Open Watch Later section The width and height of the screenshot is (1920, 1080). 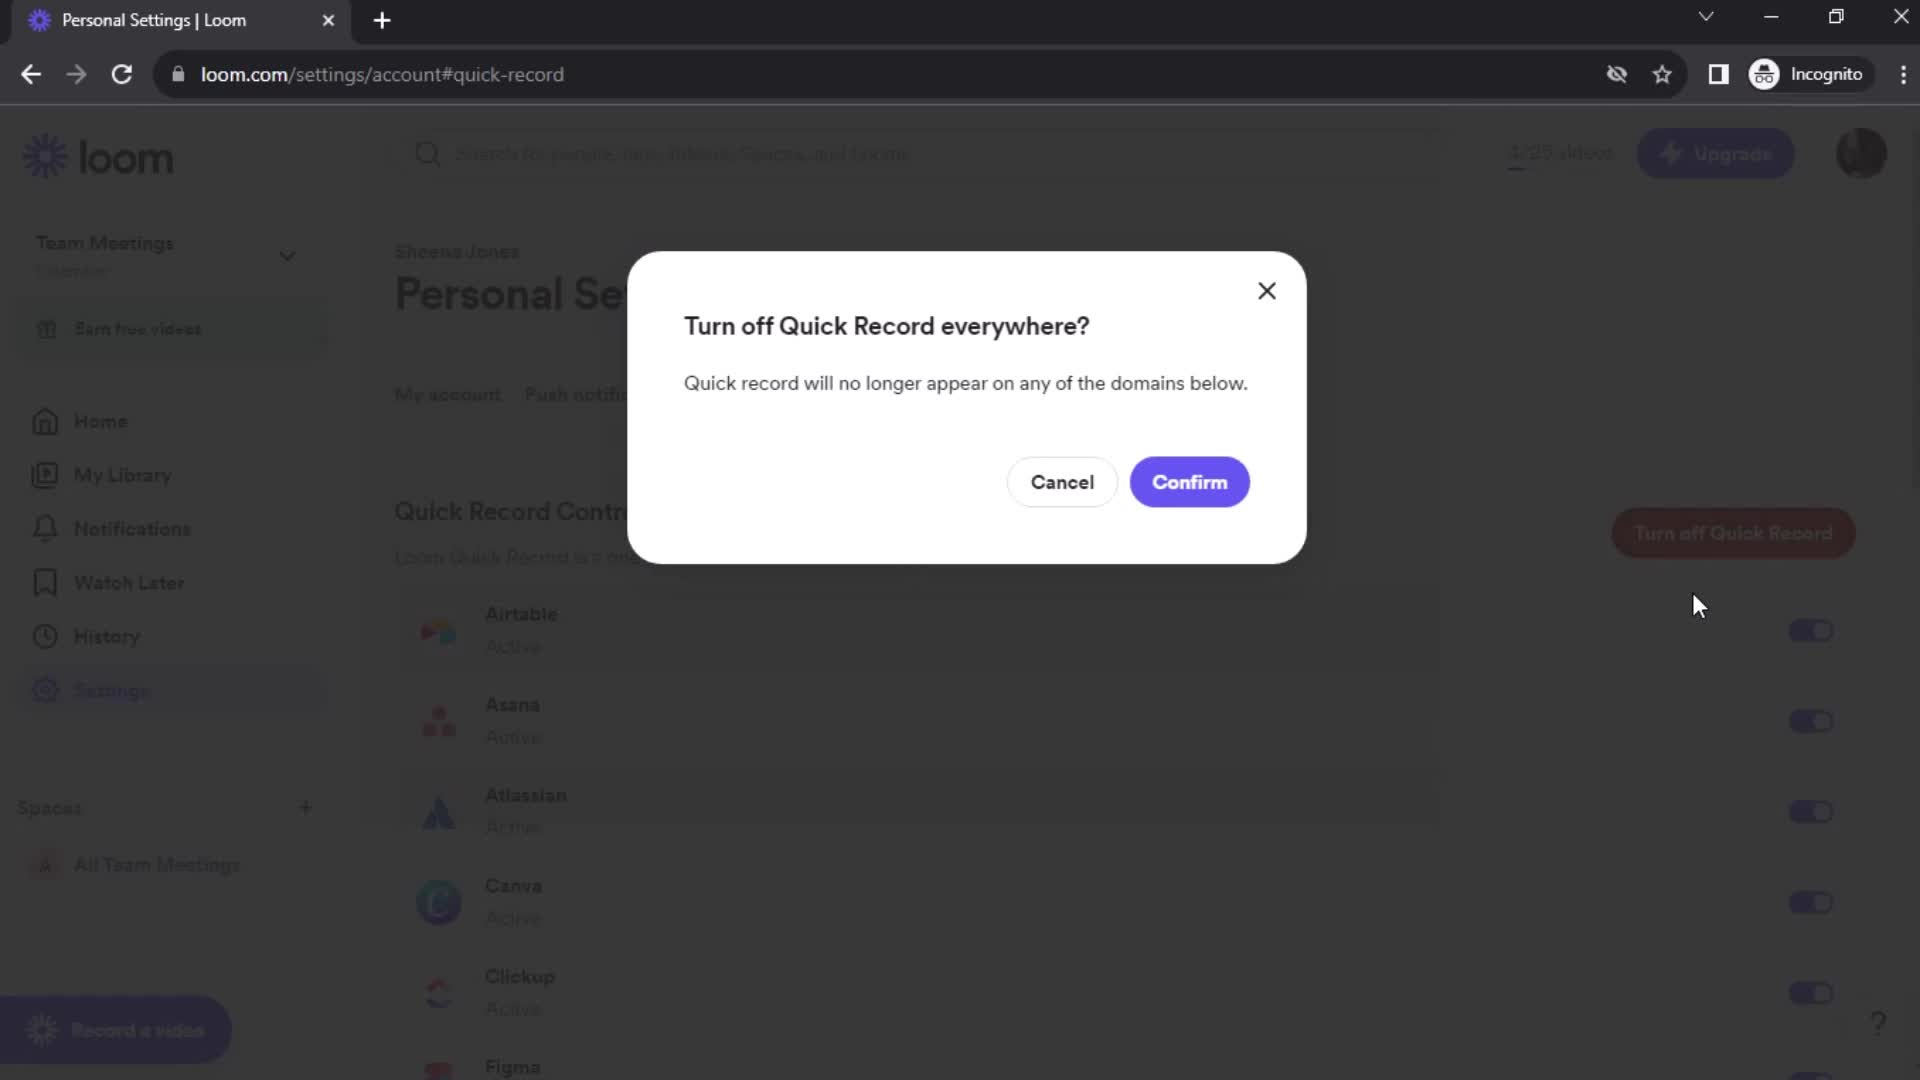tap(128, 582)
